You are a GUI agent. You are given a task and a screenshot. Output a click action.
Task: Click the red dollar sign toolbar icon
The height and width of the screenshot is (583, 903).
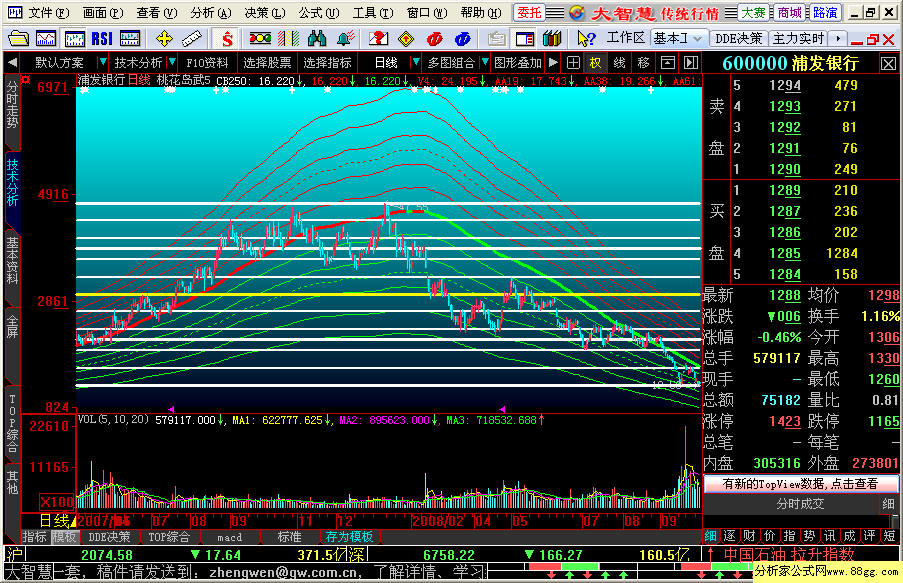click(227, 39)
